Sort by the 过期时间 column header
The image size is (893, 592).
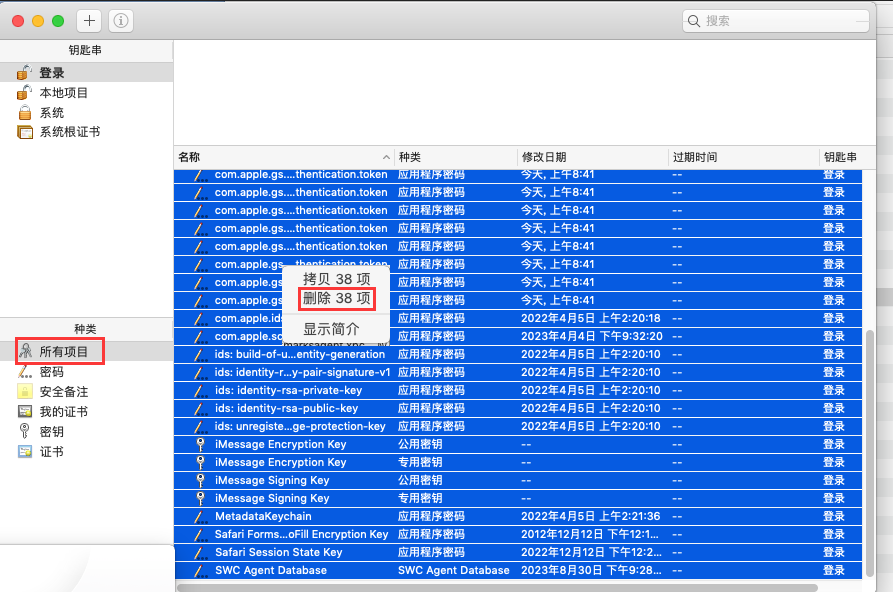click(x=743, y=157)
